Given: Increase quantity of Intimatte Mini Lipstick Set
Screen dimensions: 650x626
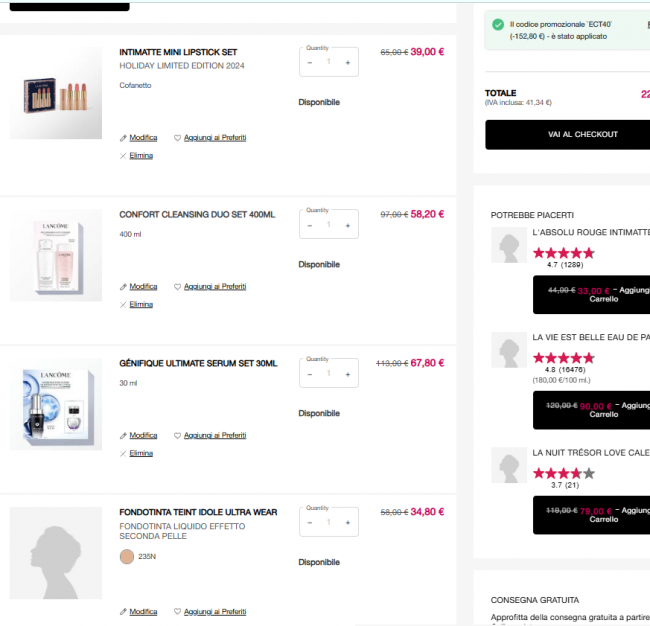Looking at the screenshot, I should tap(348, 63).
